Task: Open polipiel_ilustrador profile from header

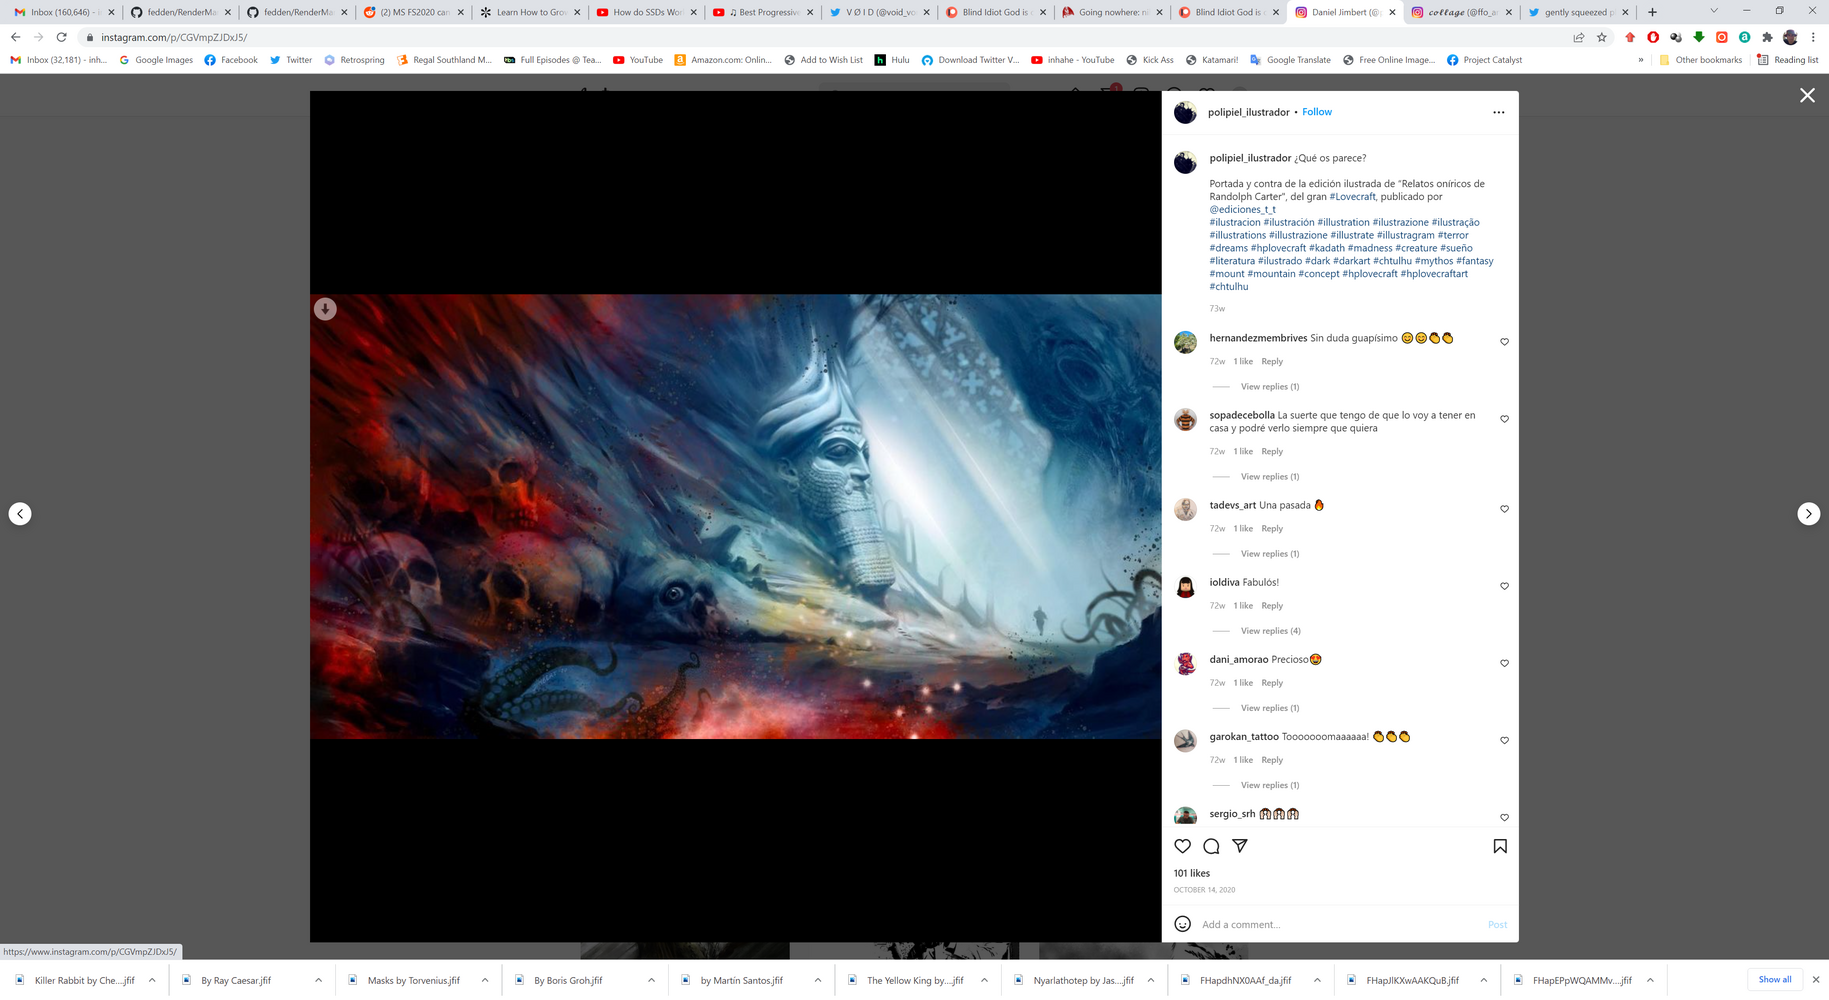Action: (x=1248, y=112)
